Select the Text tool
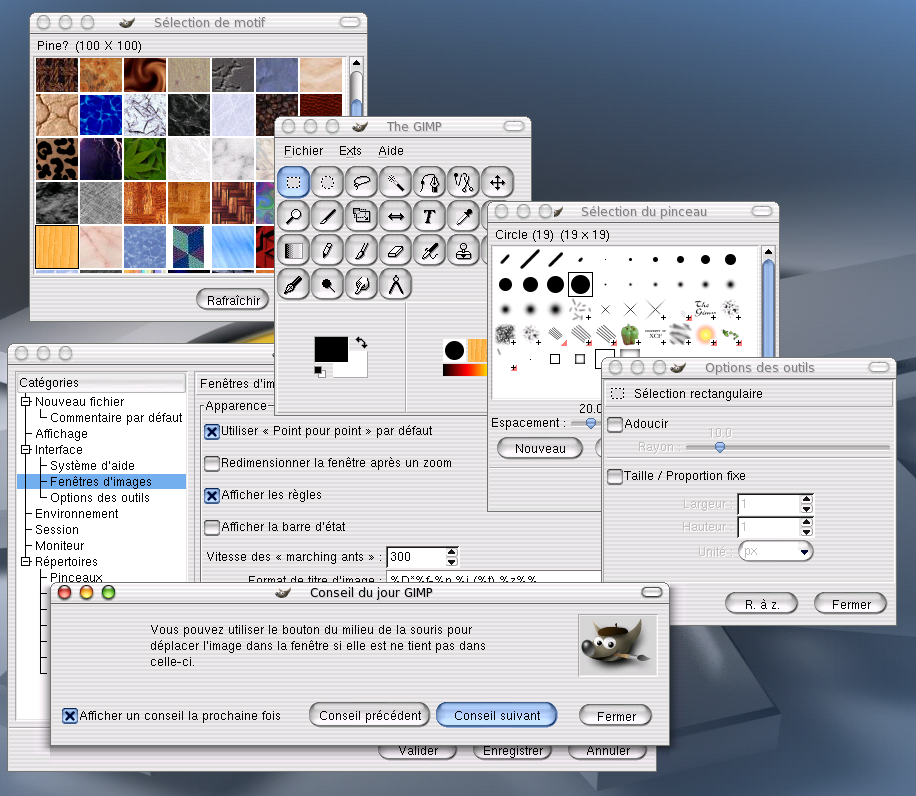 tap(429, 217)
